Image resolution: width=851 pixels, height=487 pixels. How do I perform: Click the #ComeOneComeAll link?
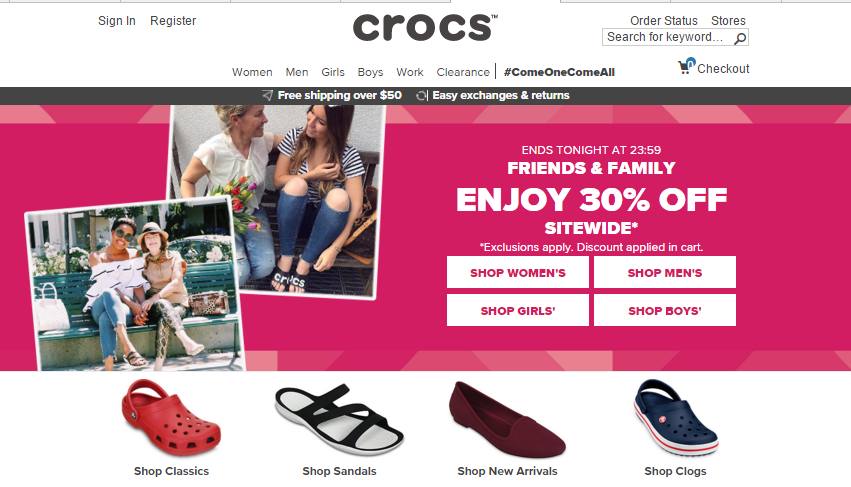[x=559, y=72]
